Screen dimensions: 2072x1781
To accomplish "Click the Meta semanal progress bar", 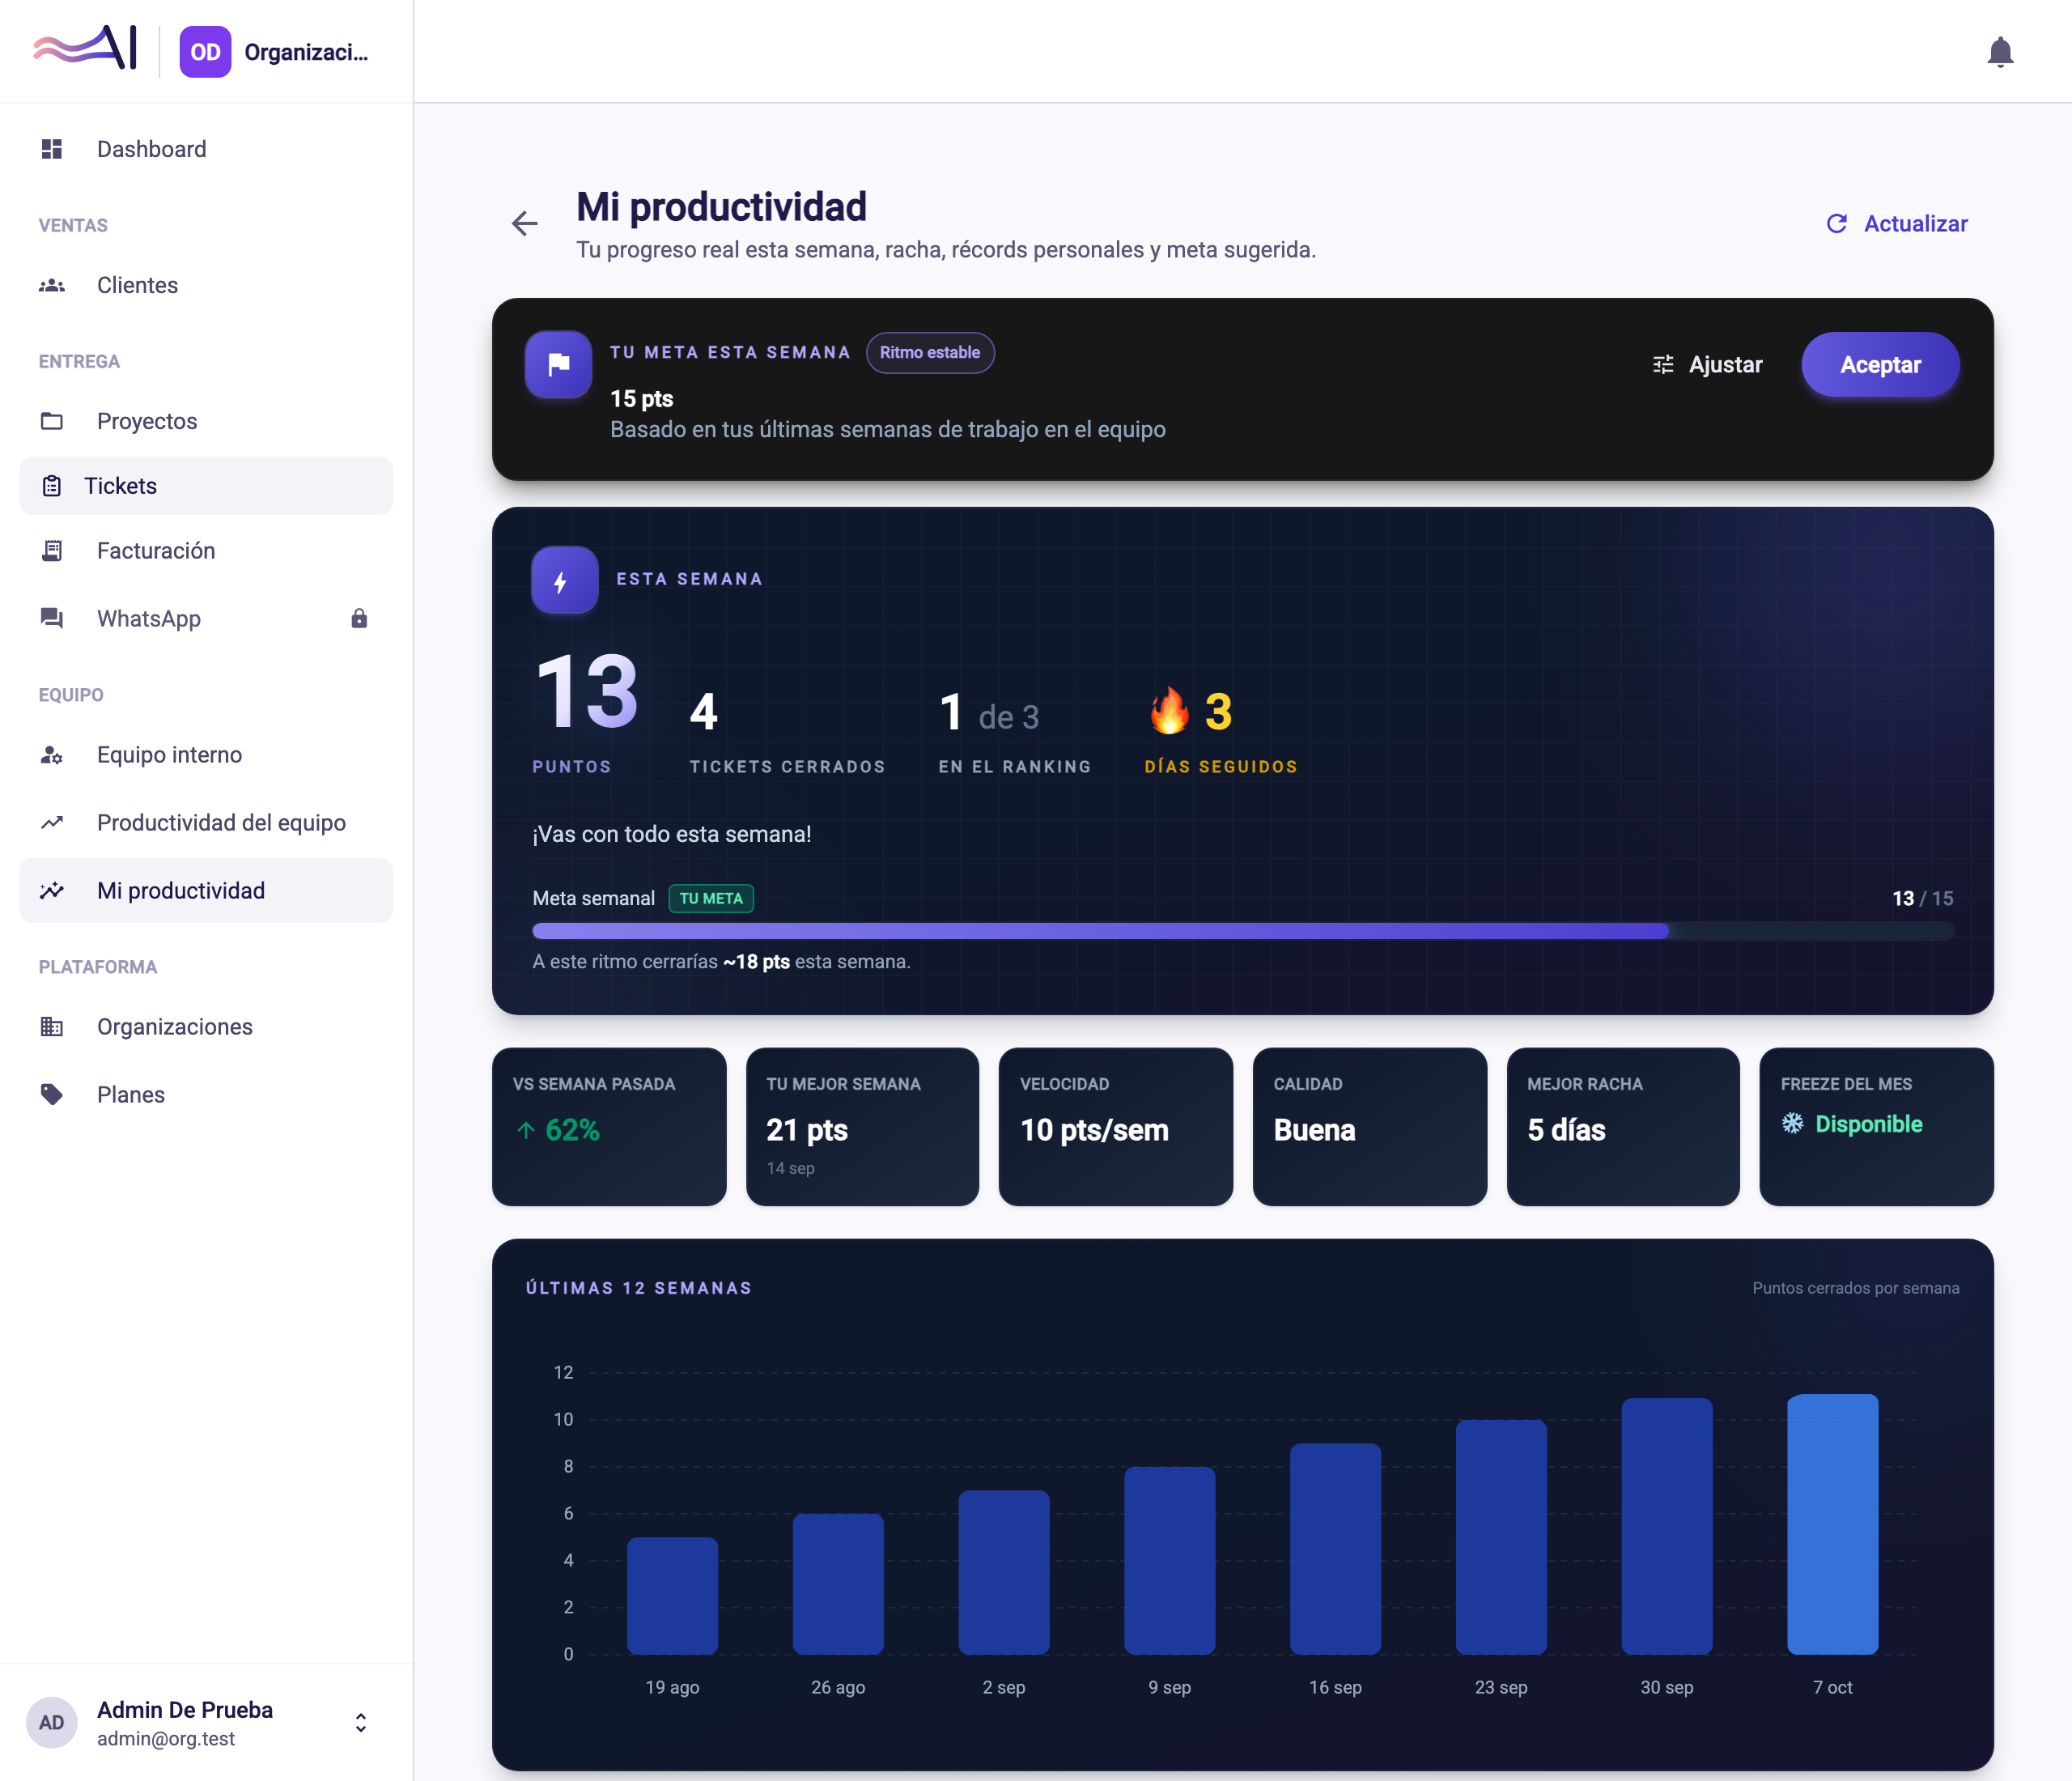I will click(1243, 931).
